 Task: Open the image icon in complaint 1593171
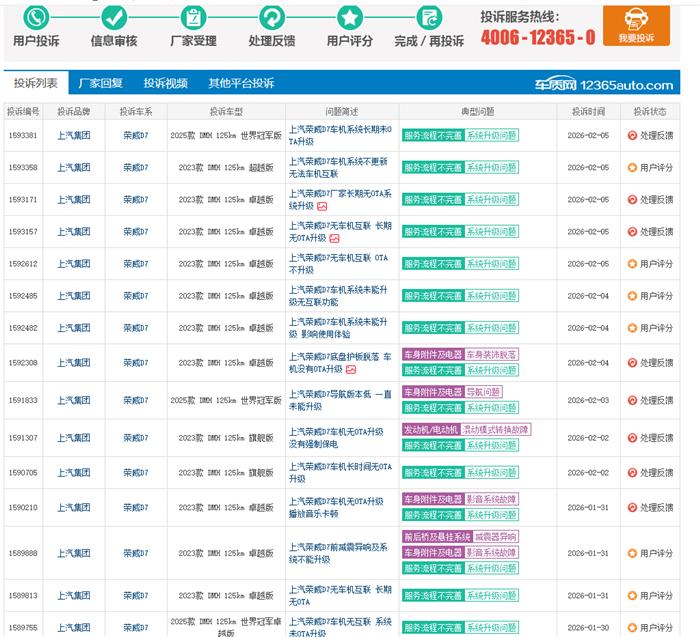tap(323, 206)
